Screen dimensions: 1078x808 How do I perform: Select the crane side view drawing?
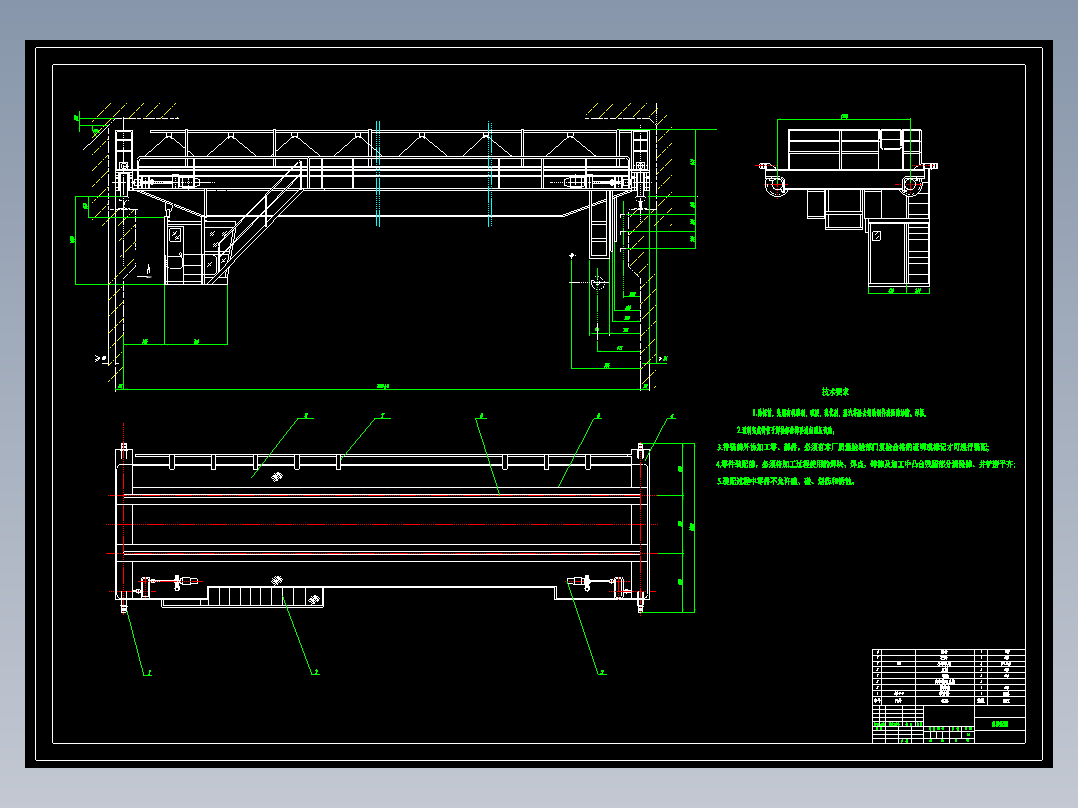pos(847,205)
